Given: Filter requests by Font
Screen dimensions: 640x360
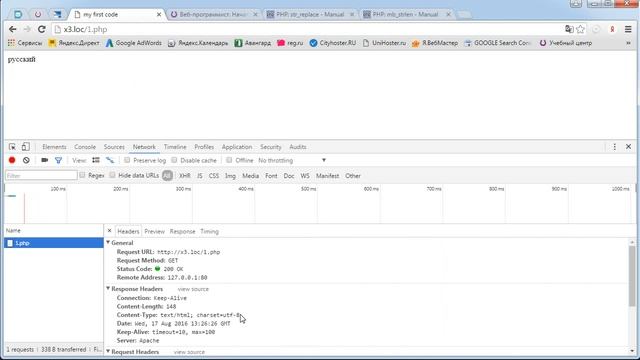Looking at the screenshot, I should click(x=271, y=176).
